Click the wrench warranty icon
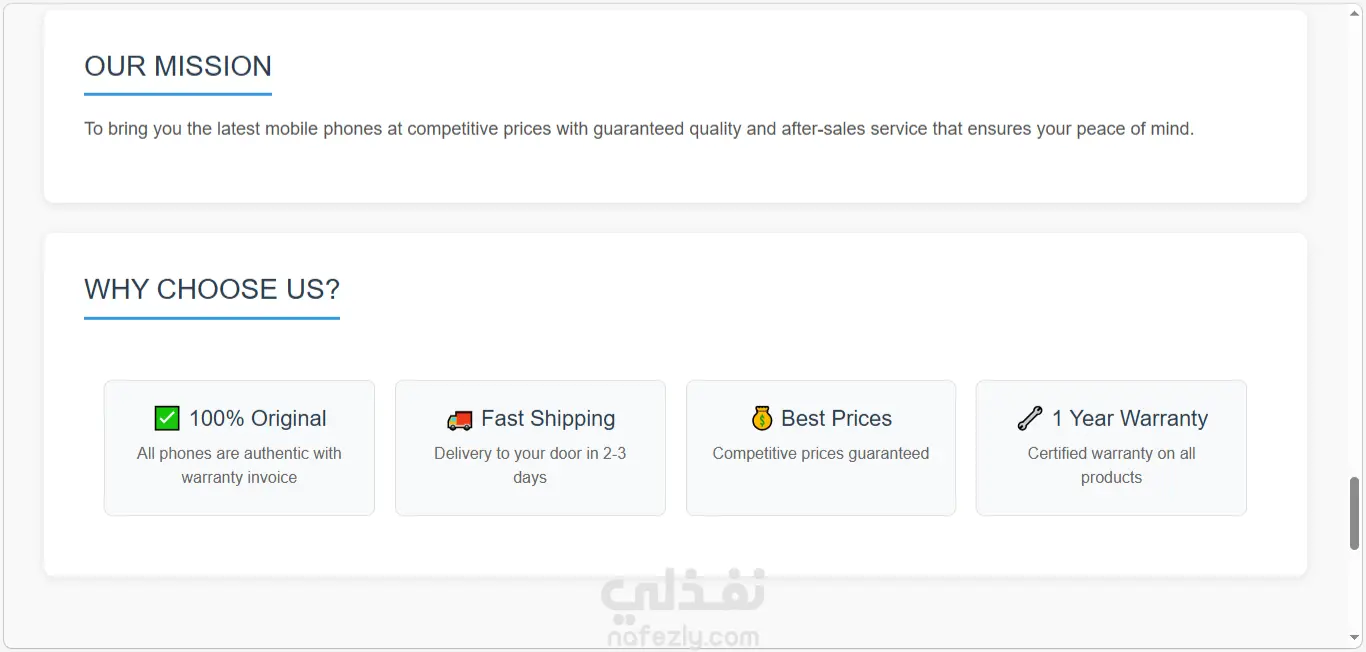Image resolution: width=1366 pixels, height=652 pixels. [x=1030, y=418]
